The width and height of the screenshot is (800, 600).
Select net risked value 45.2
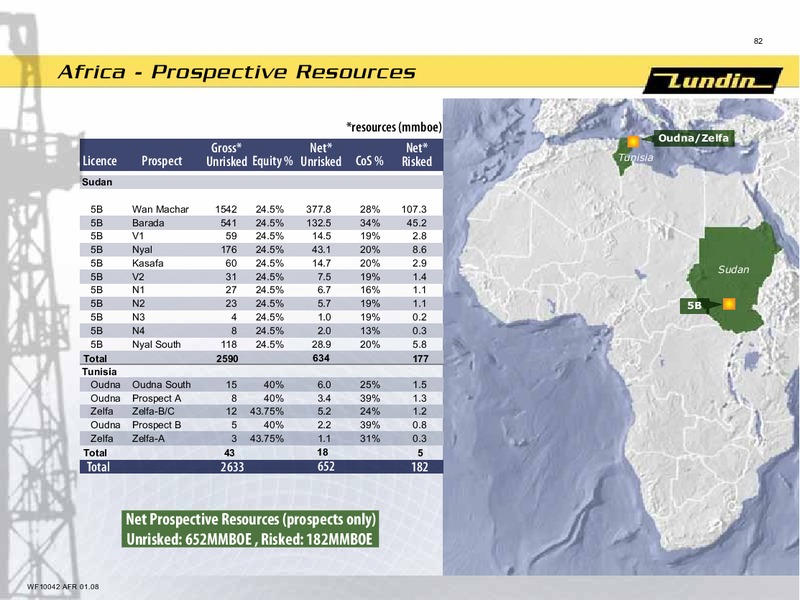coord(416,223)
